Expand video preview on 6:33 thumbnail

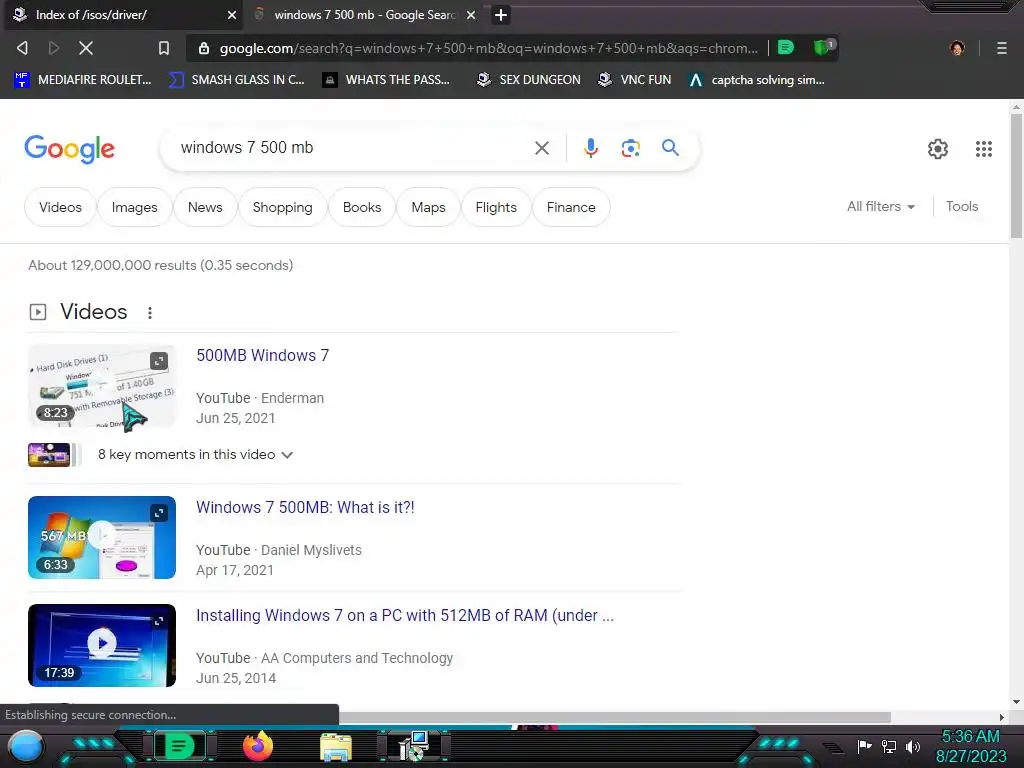point(159,513)
